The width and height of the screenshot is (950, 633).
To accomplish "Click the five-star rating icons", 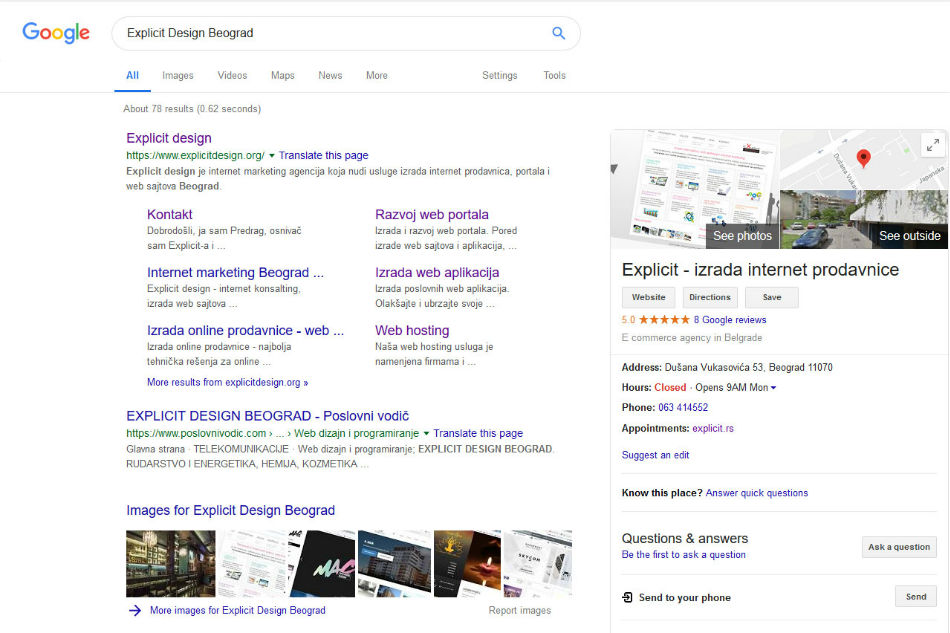I will pos(664,319).
